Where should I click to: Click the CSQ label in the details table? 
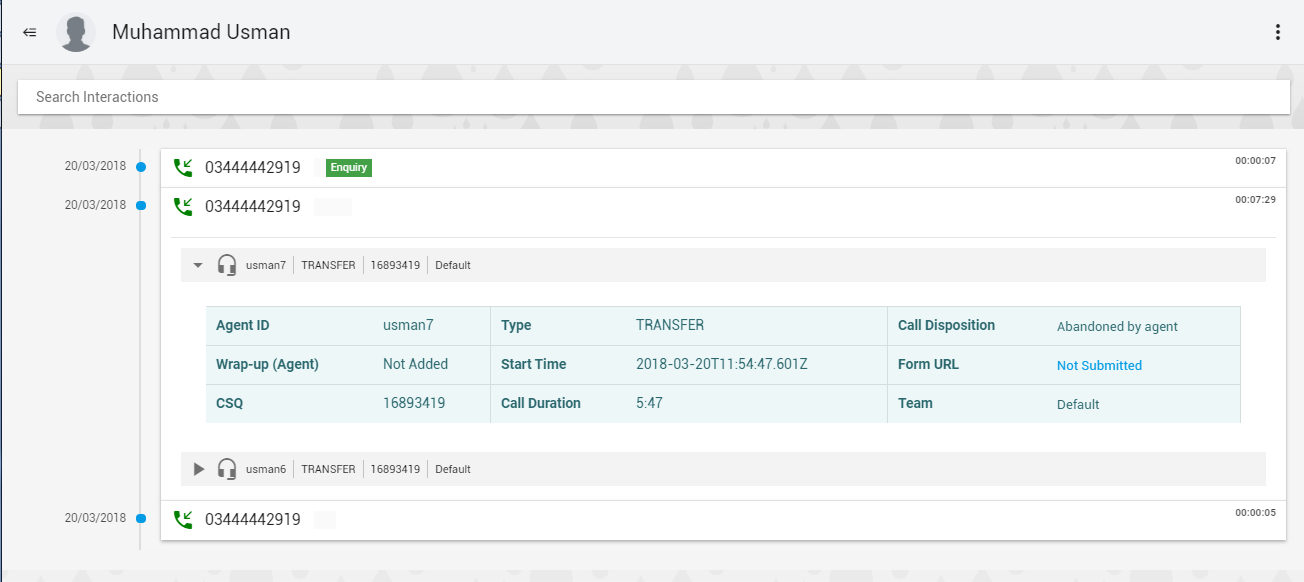[x=230, y=404]
